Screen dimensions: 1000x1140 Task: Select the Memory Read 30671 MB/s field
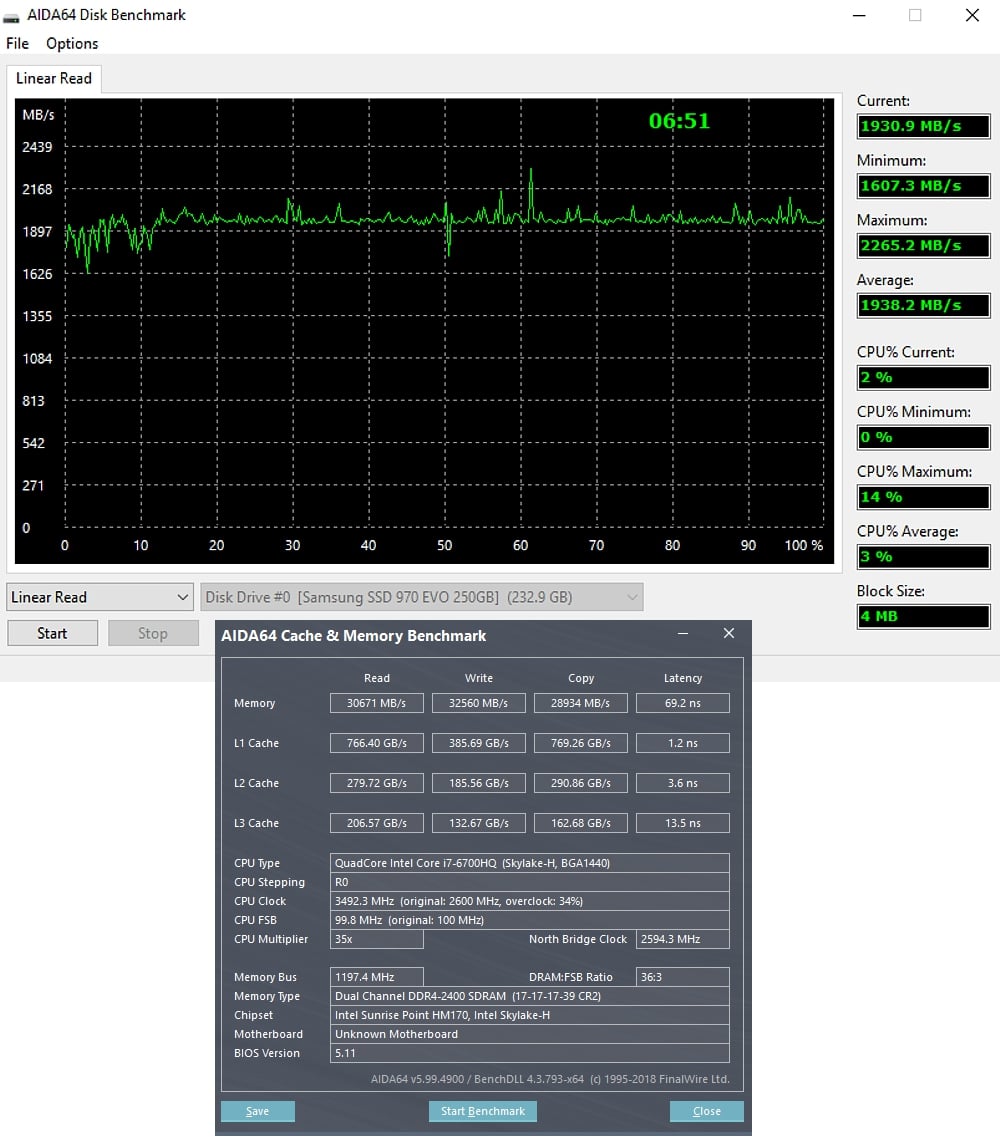click(x=377, y=703)
